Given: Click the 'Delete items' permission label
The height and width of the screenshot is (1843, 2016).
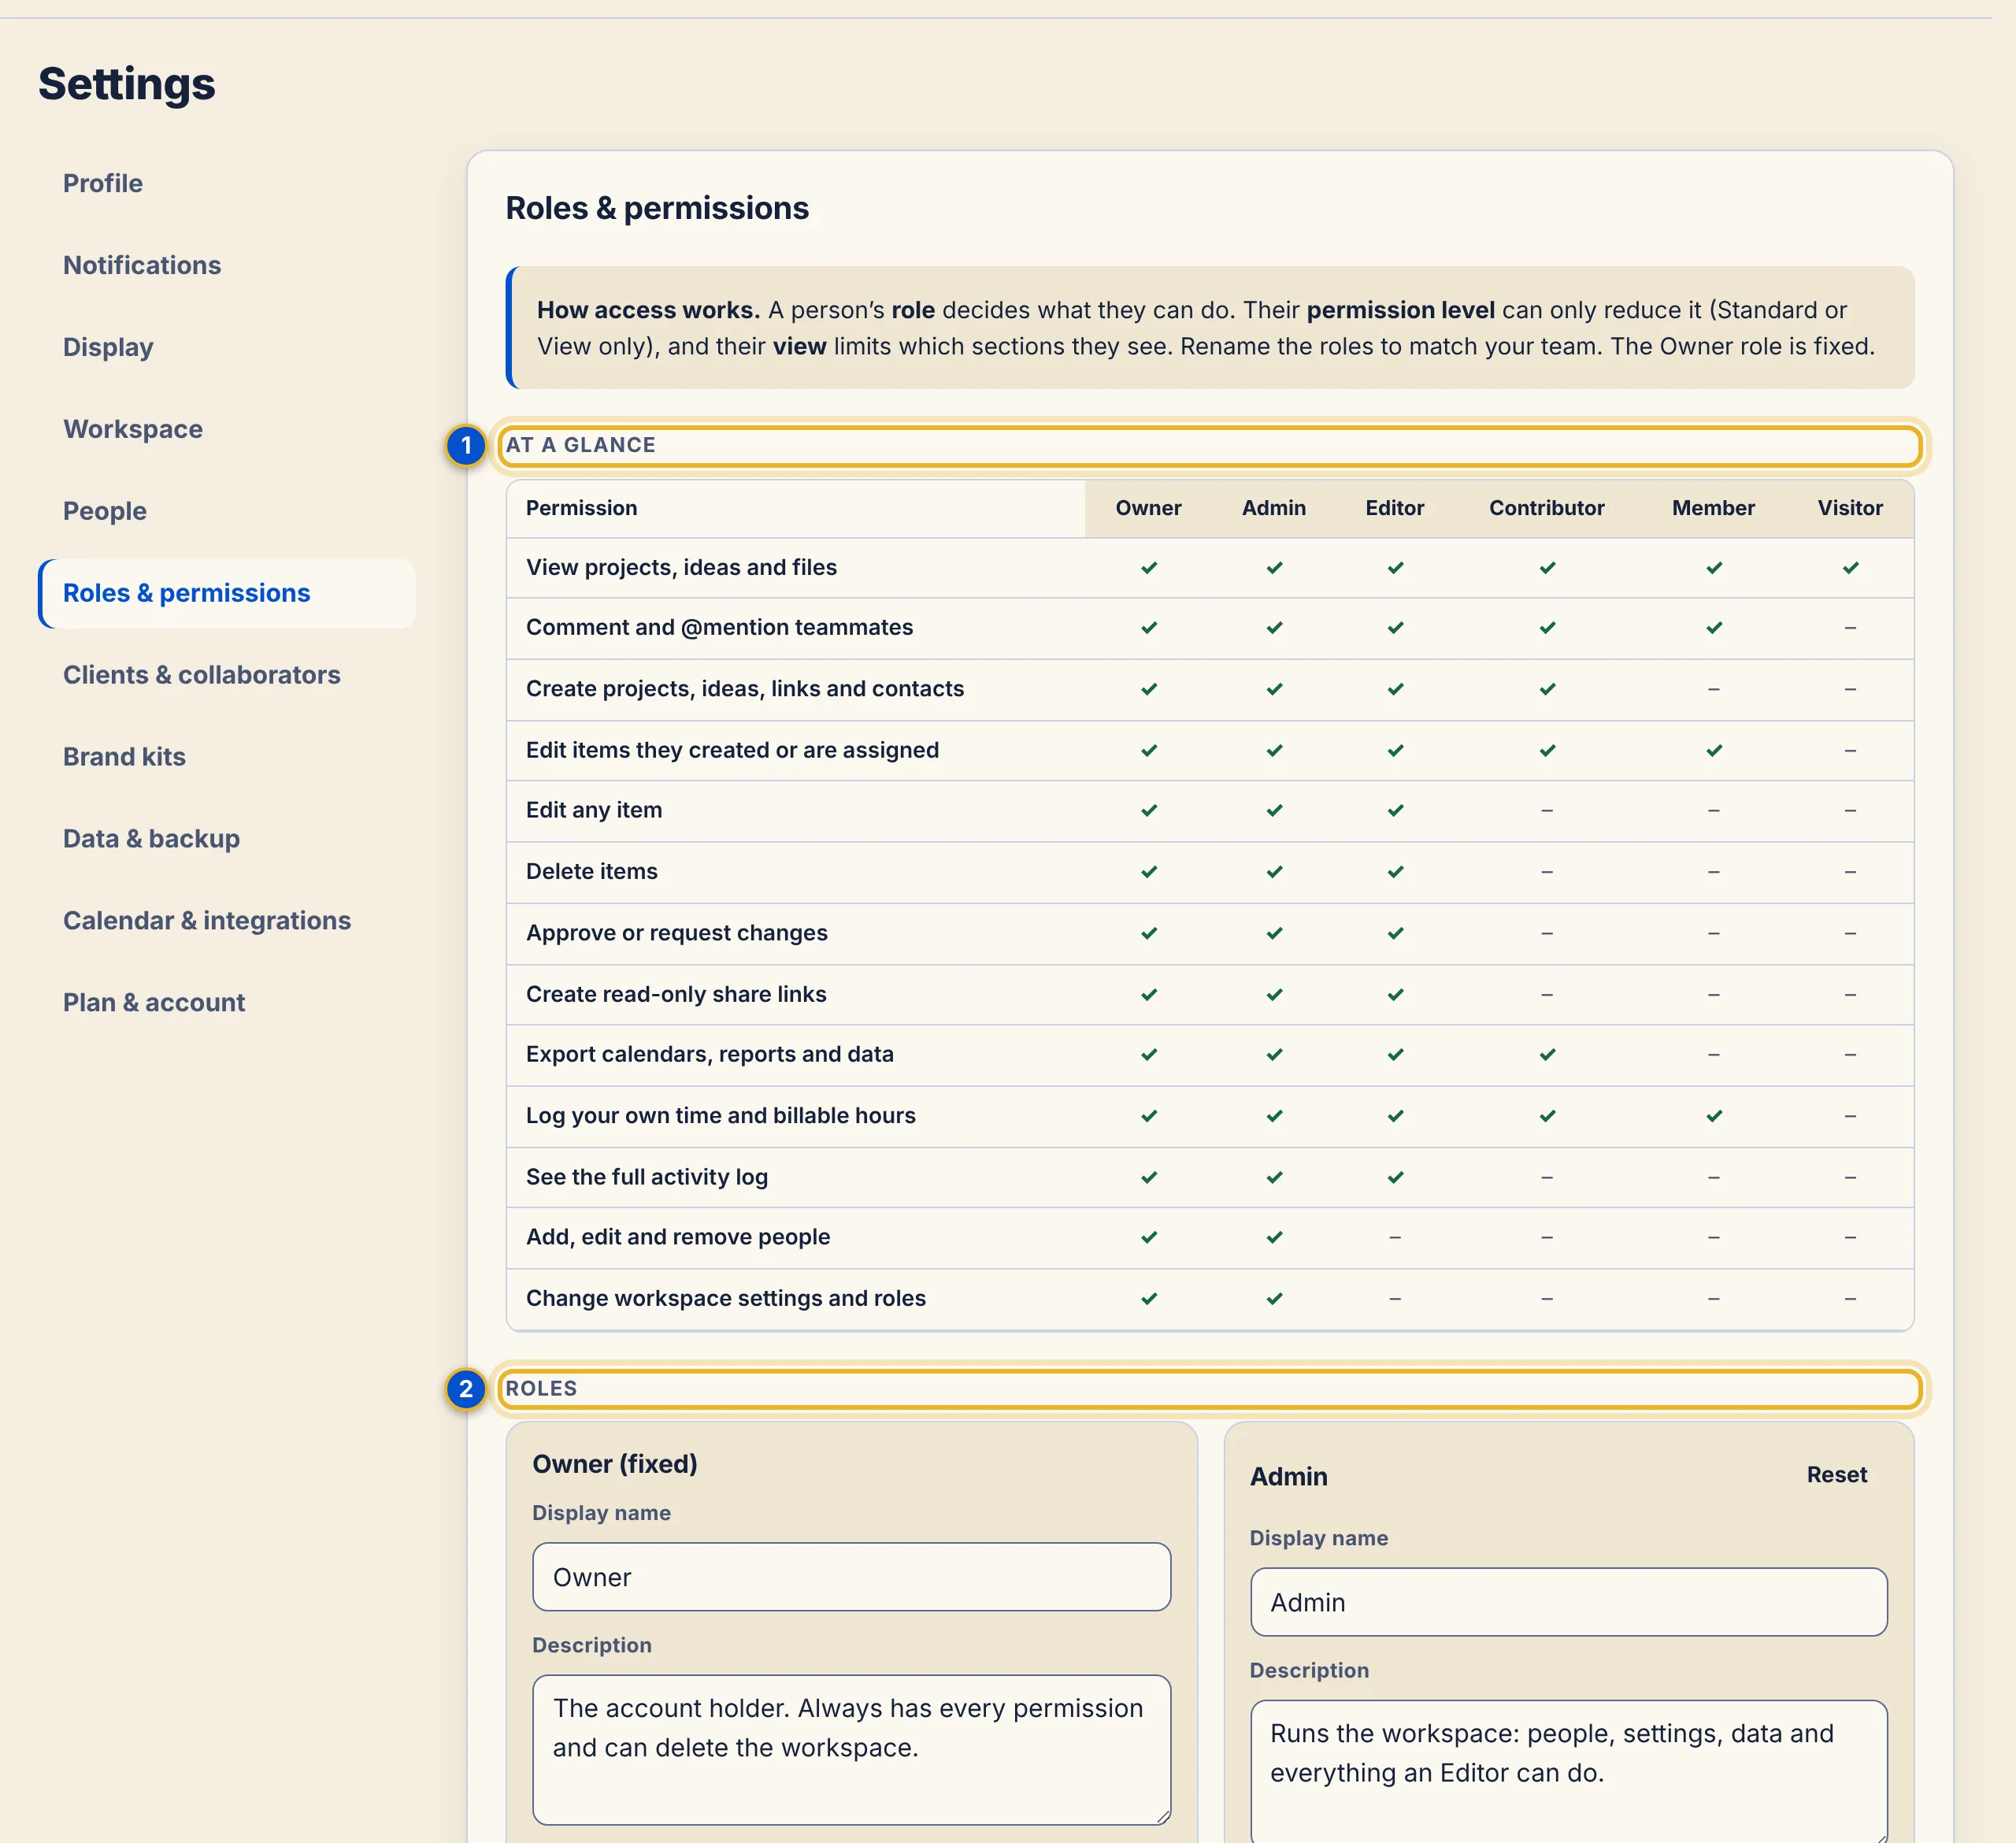Looking at the screenshot, I should 592,871.
